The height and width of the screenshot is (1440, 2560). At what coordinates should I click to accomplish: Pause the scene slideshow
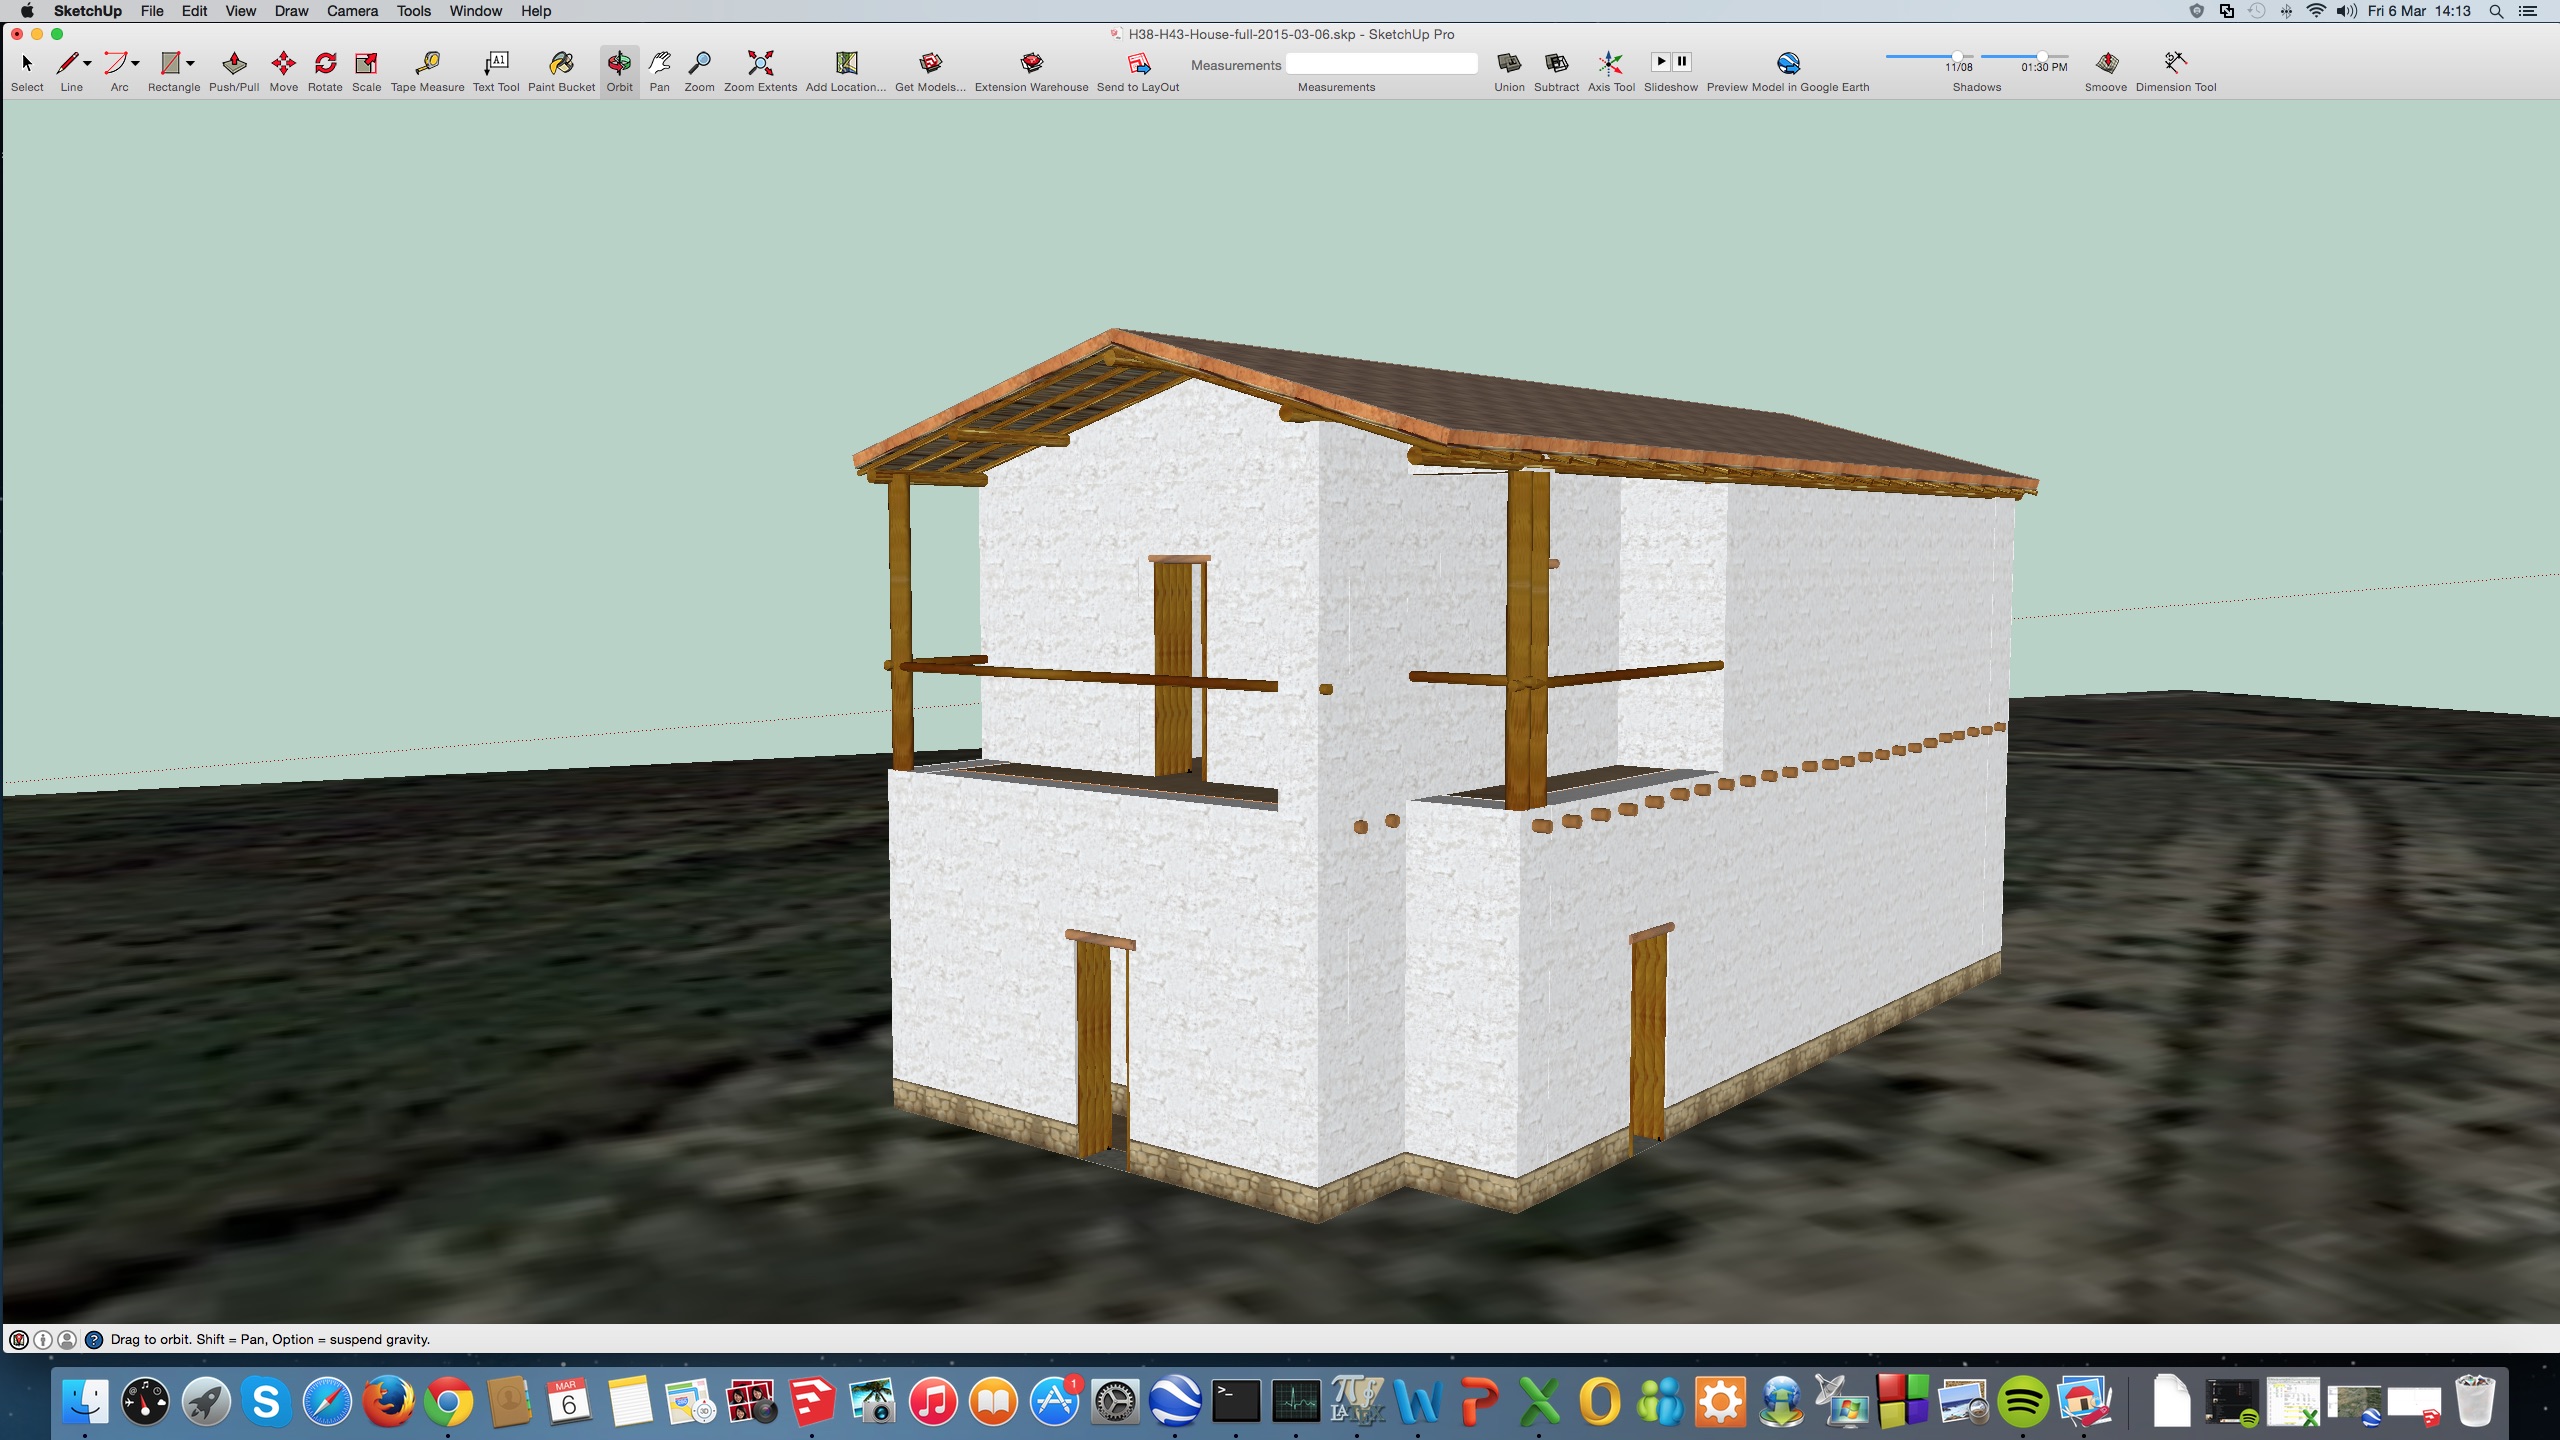click(x=1682, y=61)
